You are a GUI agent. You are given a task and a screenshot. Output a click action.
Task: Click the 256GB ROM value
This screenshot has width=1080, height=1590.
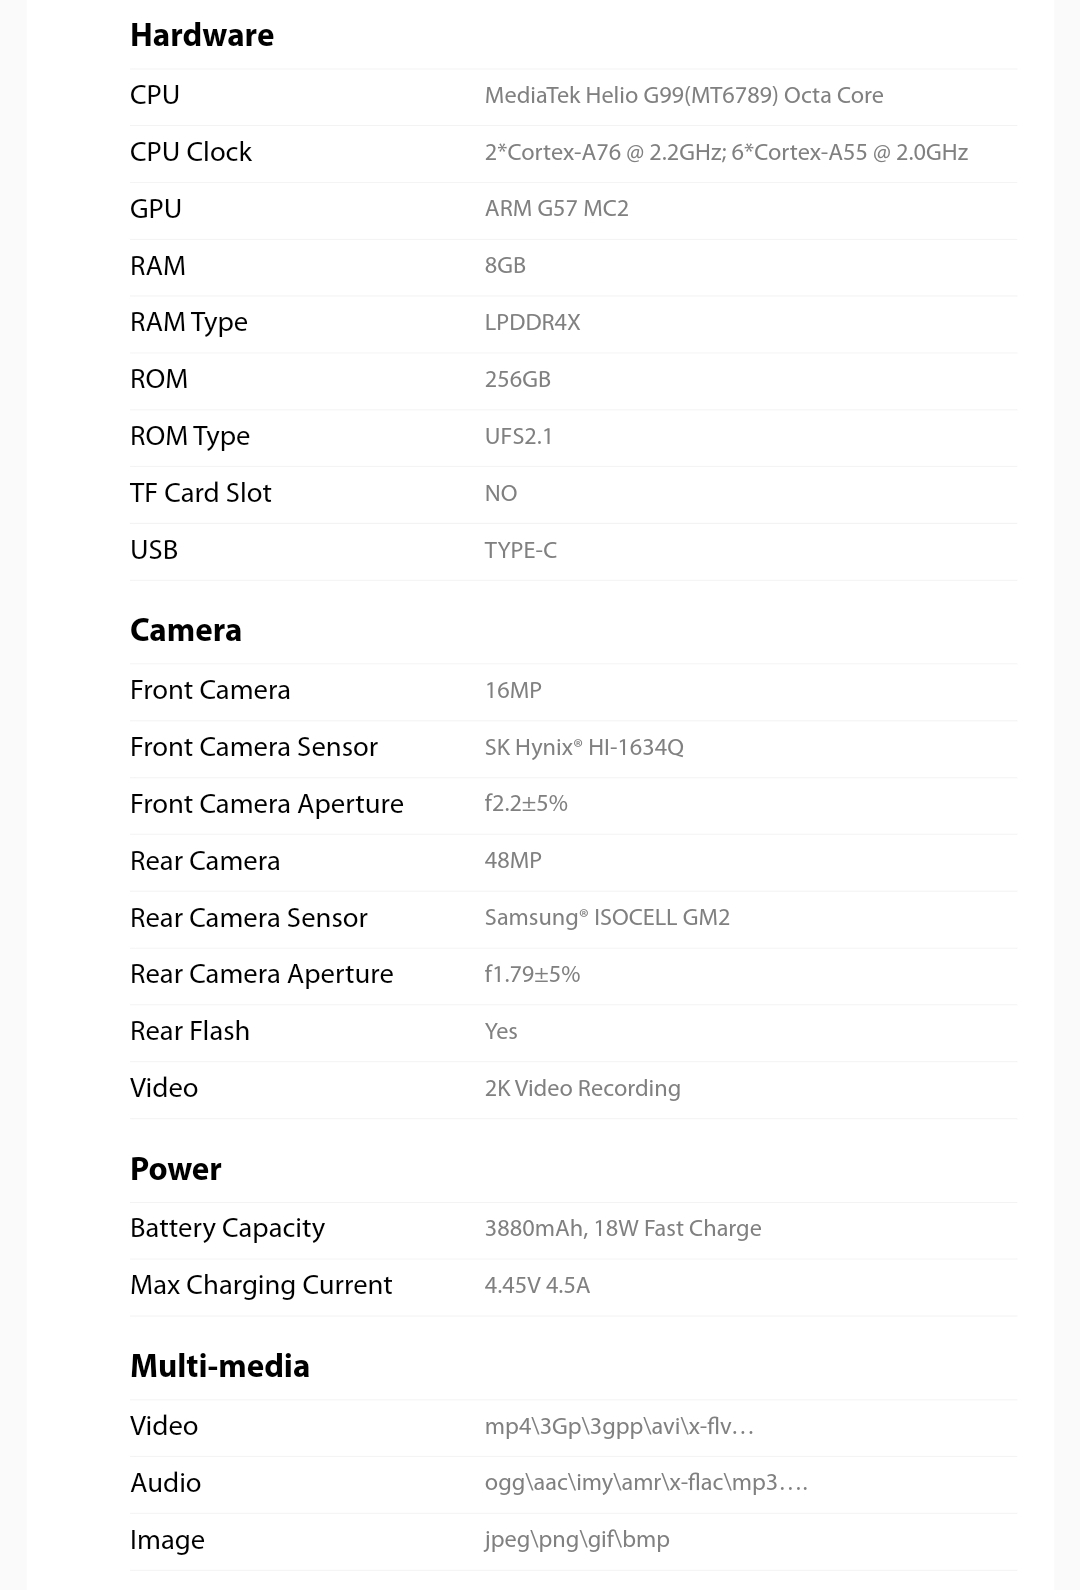pyautogui.click(x=518, y=380)
